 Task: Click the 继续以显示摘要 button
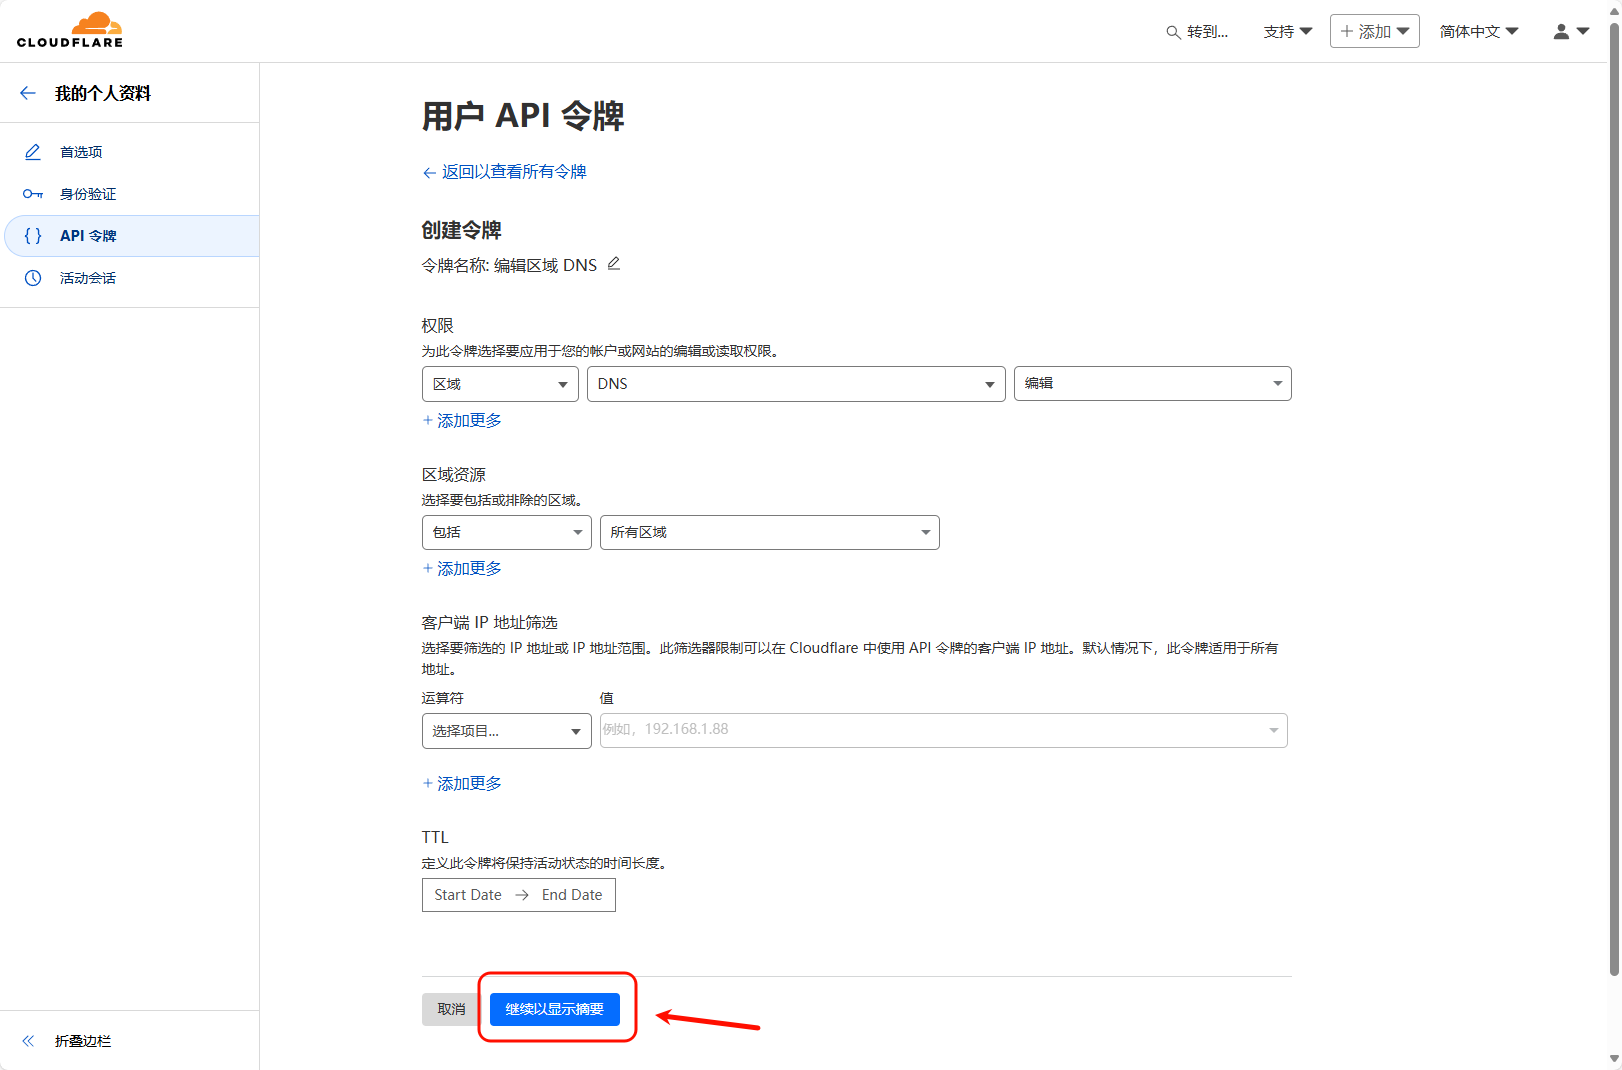555,1009
